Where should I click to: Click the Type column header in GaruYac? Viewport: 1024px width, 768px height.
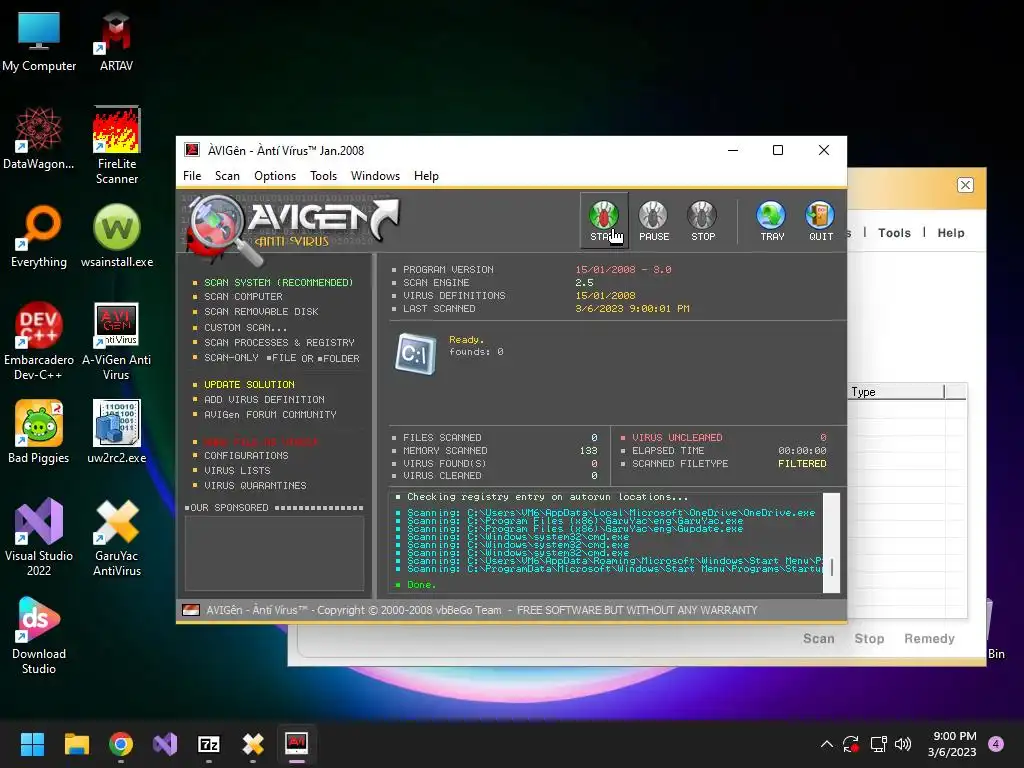coord(896,392)
